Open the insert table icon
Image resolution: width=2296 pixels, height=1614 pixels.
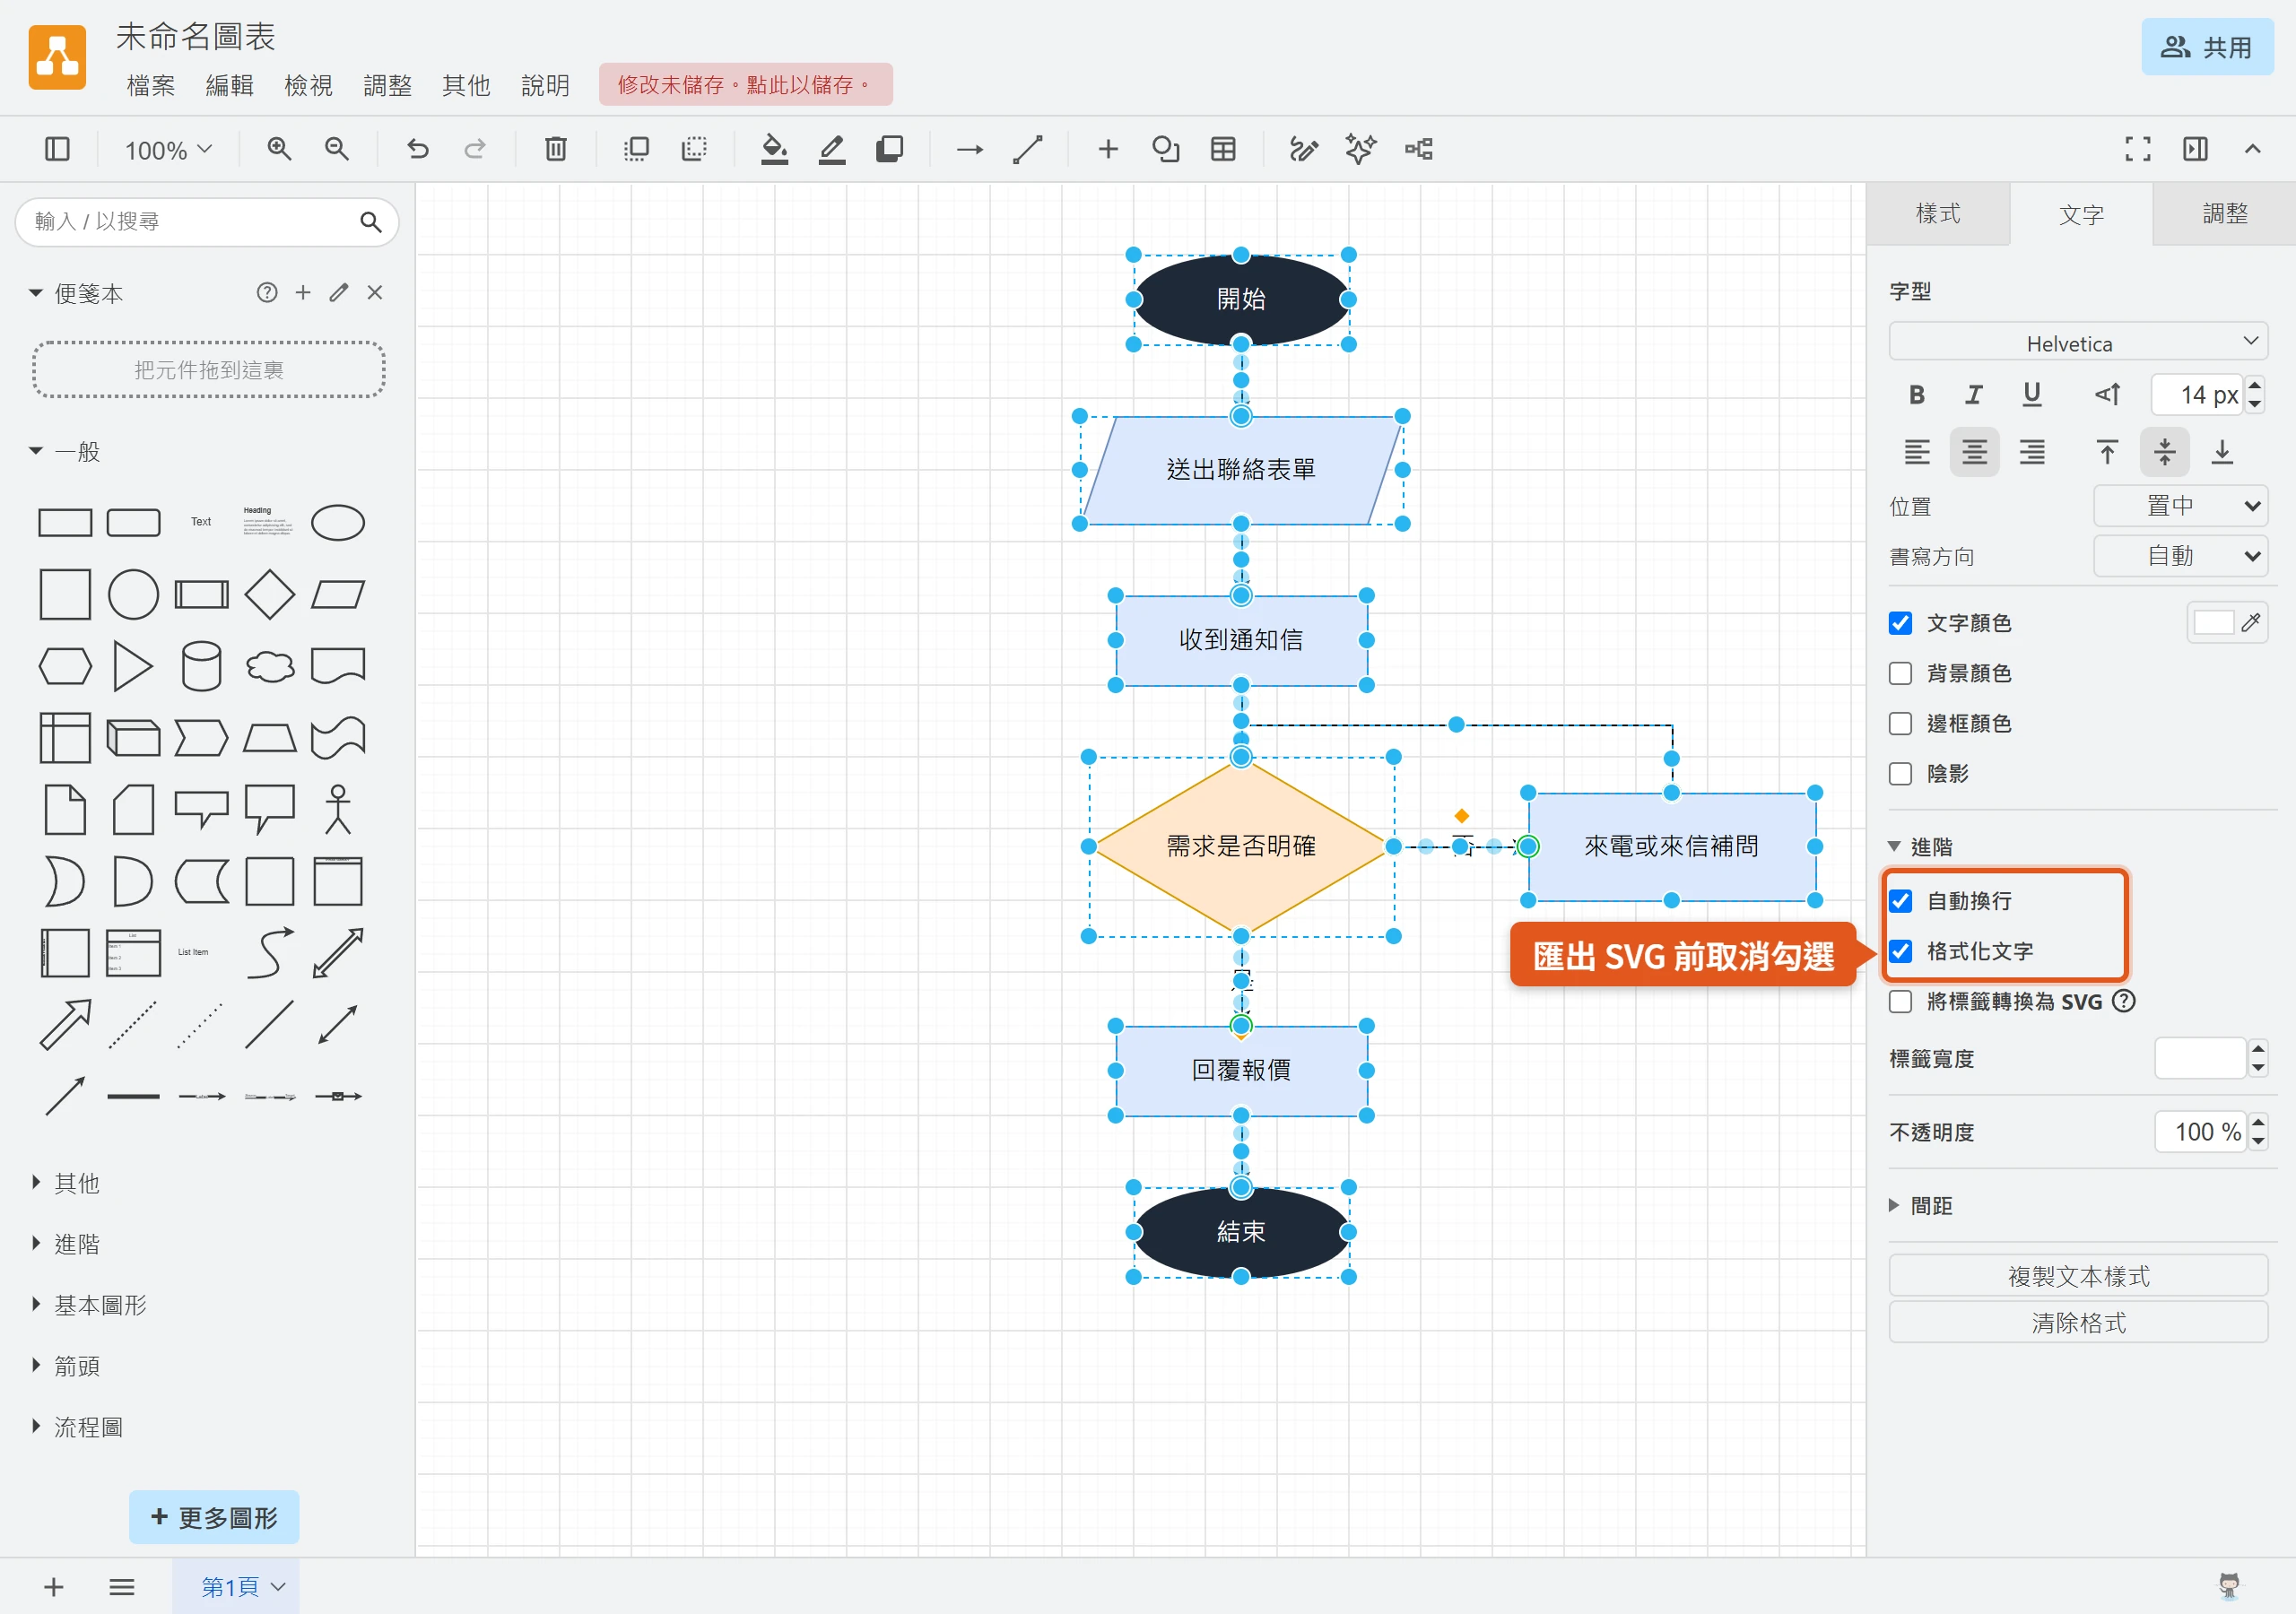tap(1223, 149)
